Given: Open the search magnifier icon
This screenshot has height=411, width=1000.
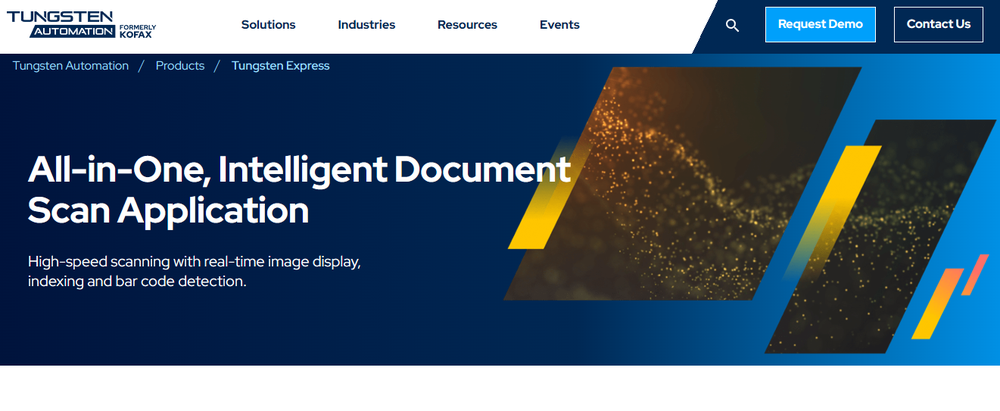Looking at the screenshot, I should (x=732, y=26).
